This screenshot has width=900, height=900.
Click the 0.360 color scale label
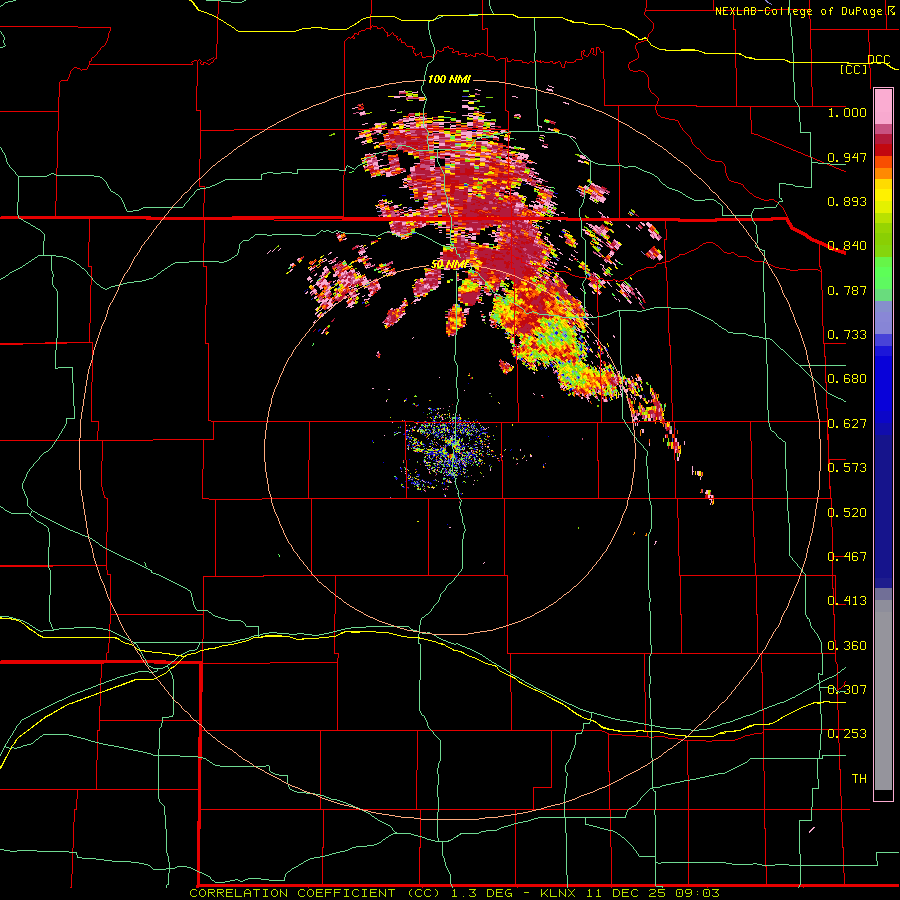click(847, 646)
